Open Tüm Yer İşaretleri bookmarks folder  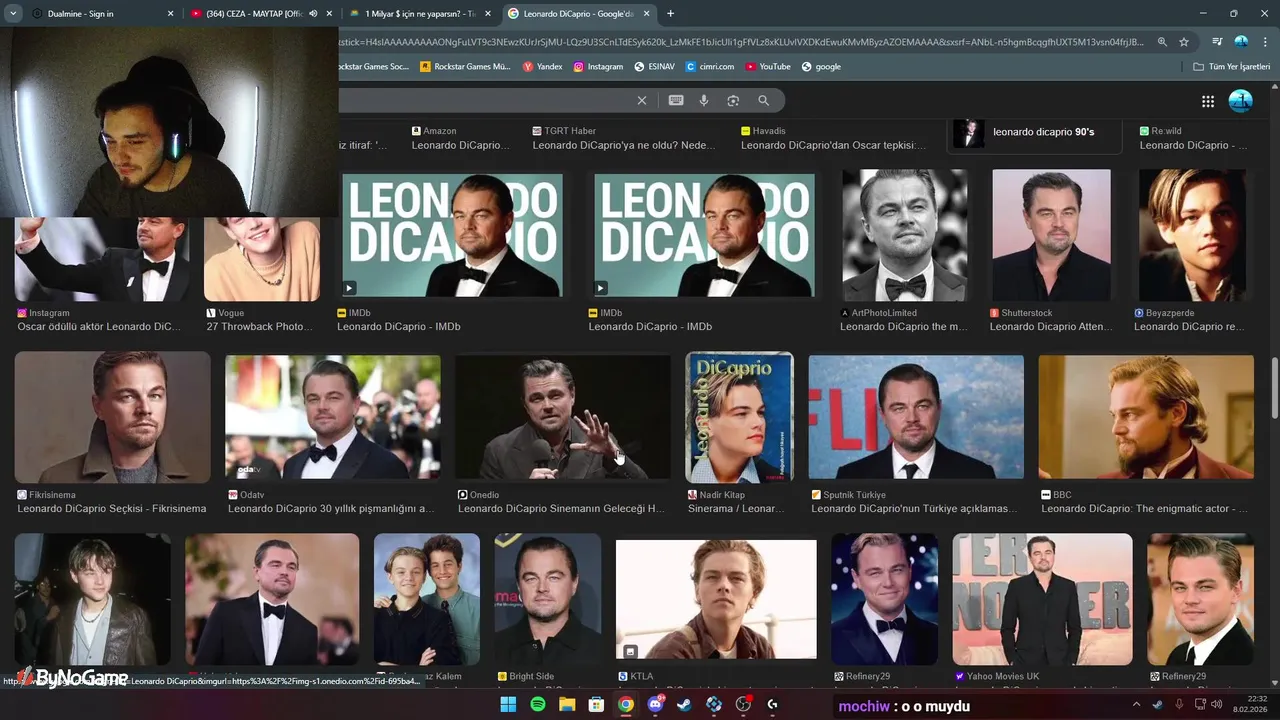pos(1232,67)
